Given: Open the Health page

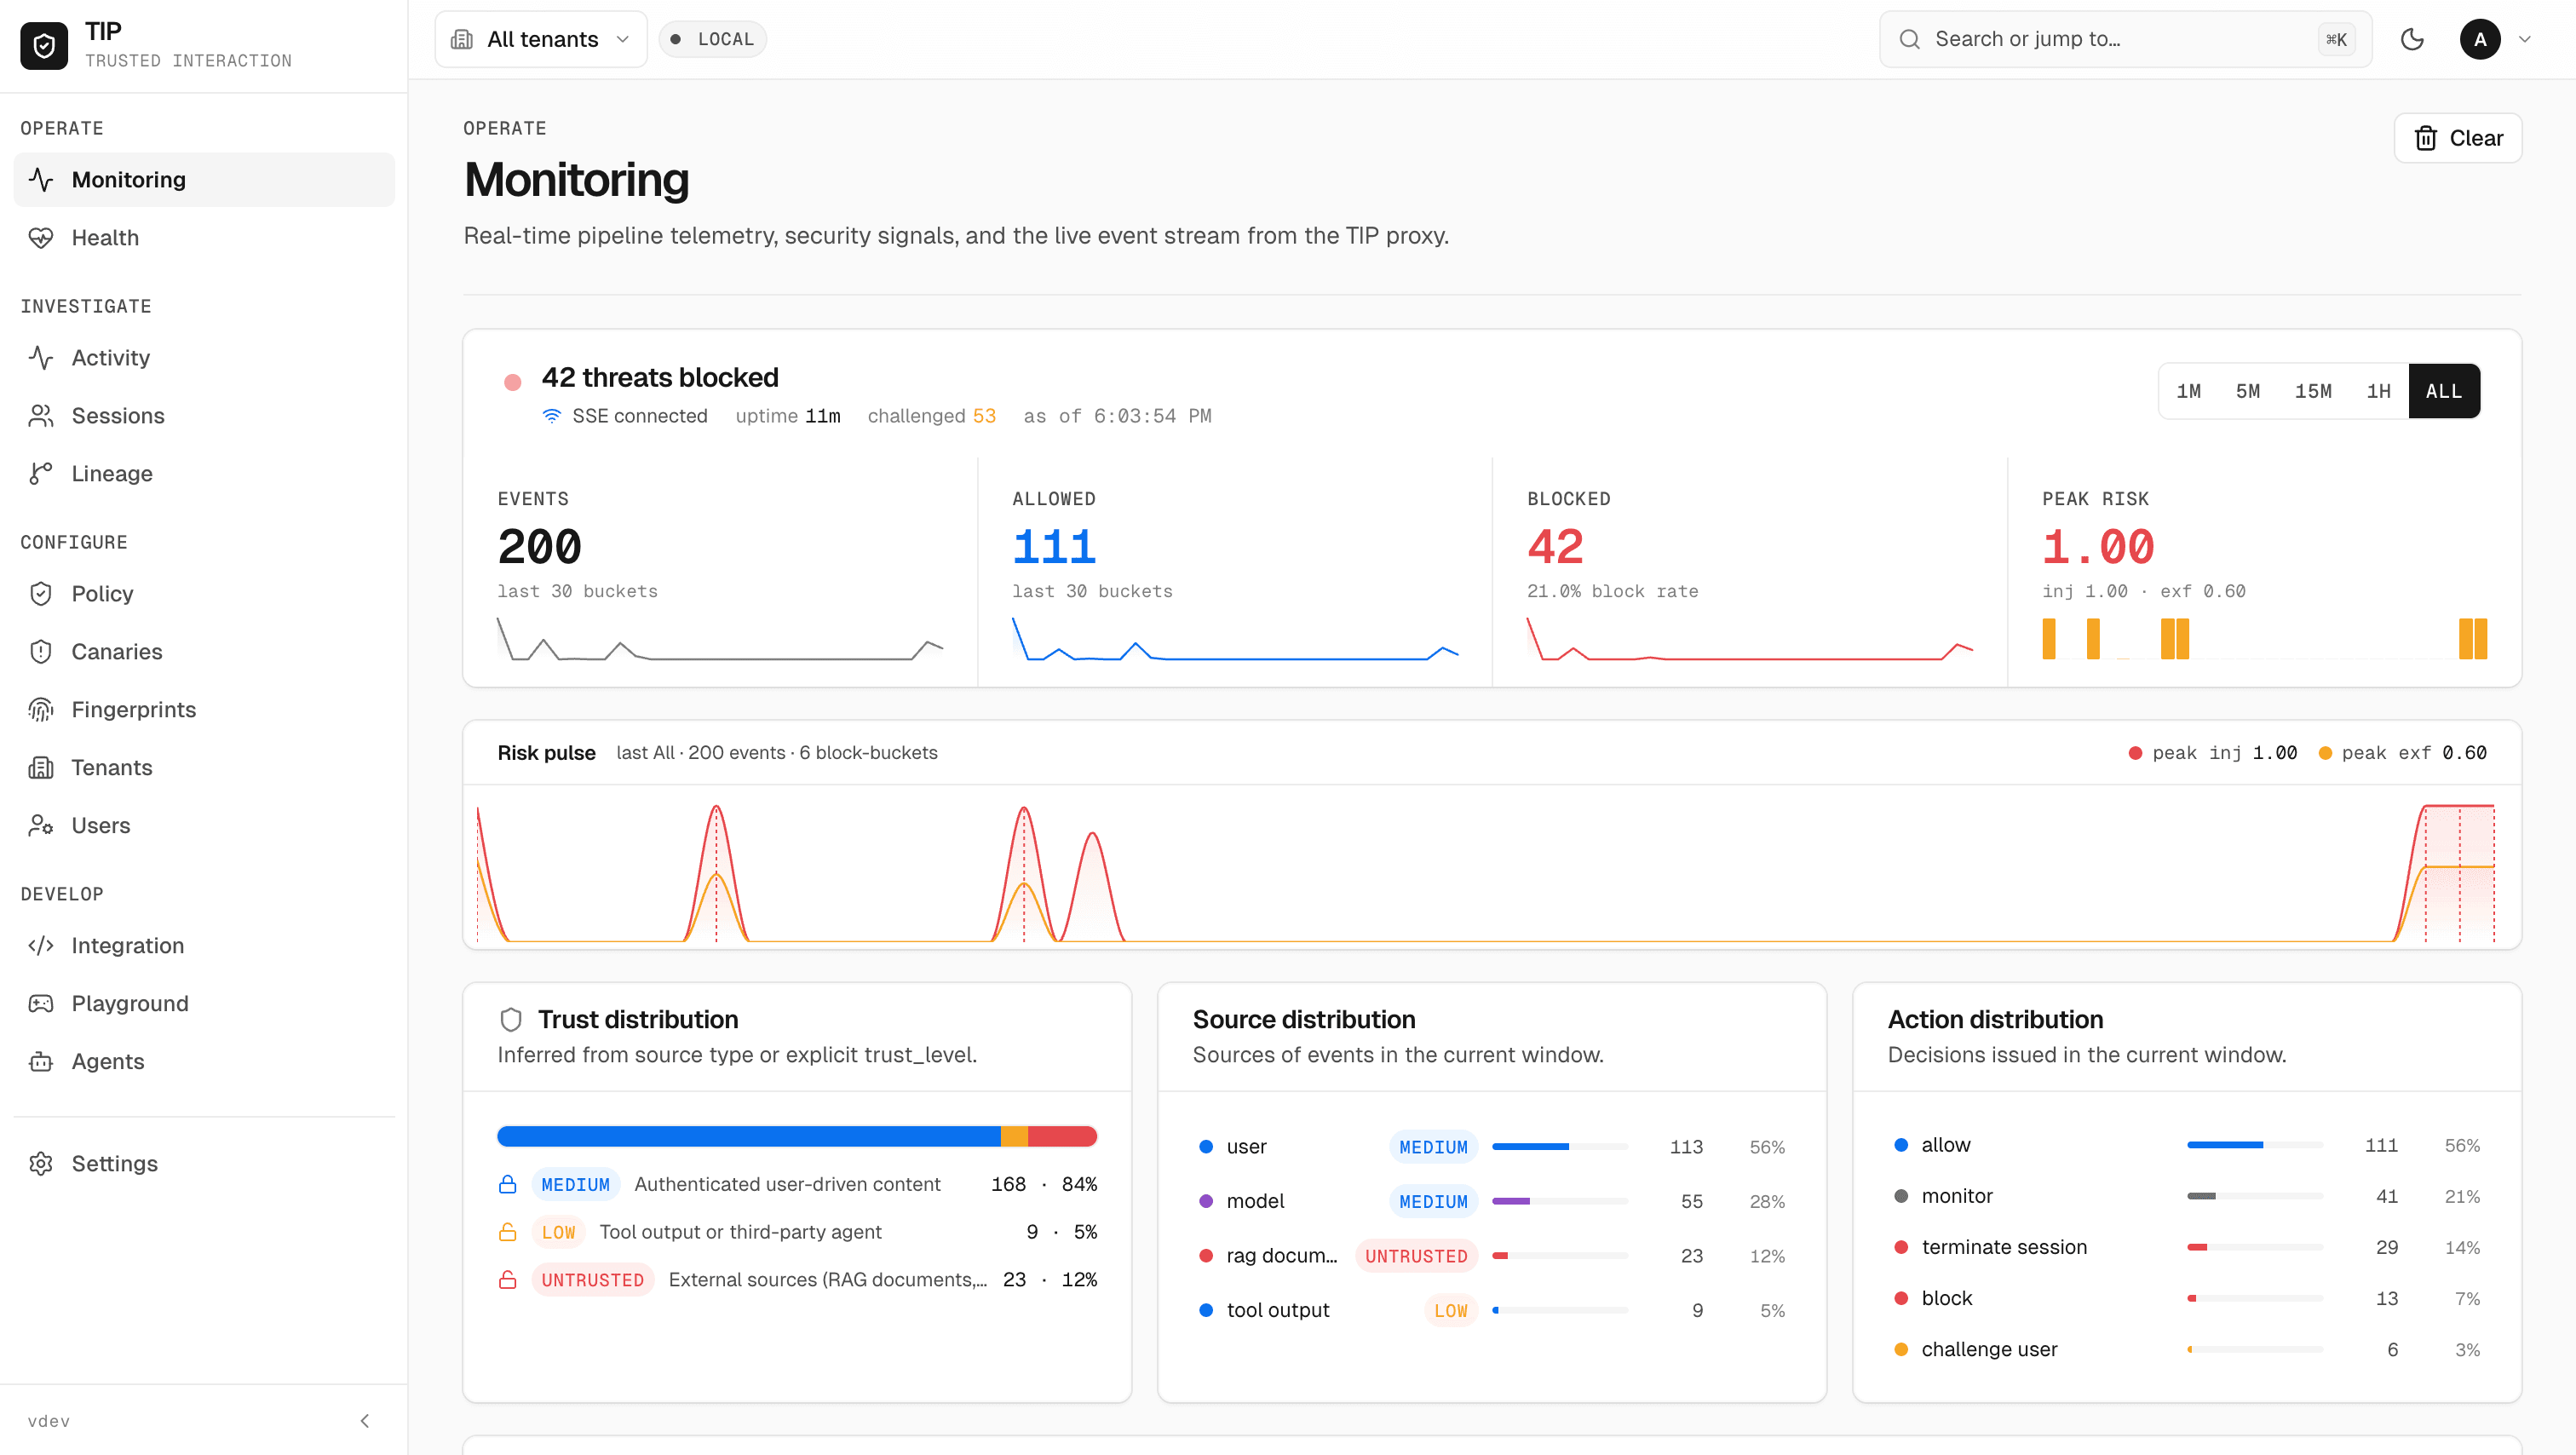Looking at the screenshot, I should pyautogui.click(x=204, y=238).
